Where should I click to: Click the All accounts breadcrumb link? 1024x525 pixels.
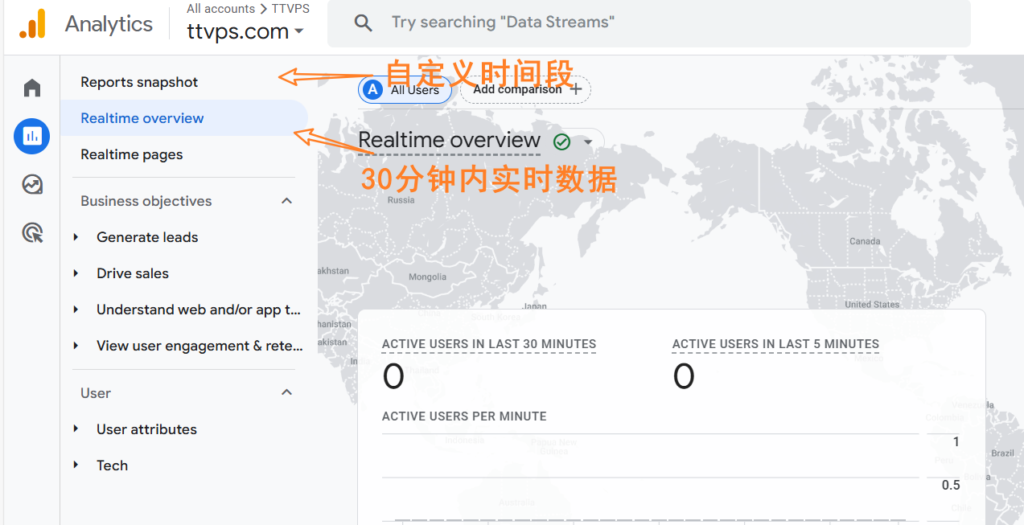[221, 9]
